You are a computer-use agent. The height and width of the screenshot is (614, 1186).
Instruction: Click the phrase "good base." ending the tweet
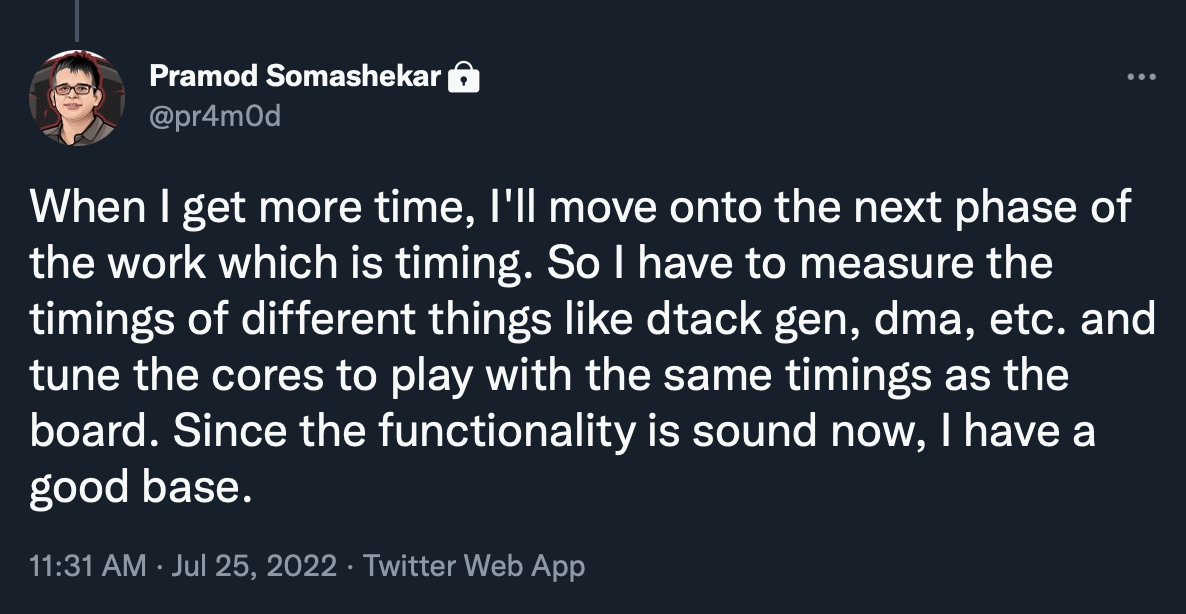point(140,488)
